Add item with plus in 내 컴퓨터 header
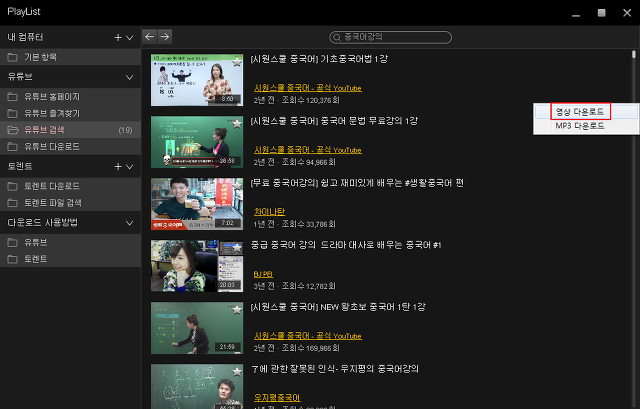The width and height of the screenshot is (640, 409). pyautogui.click(x=118, y=38)
